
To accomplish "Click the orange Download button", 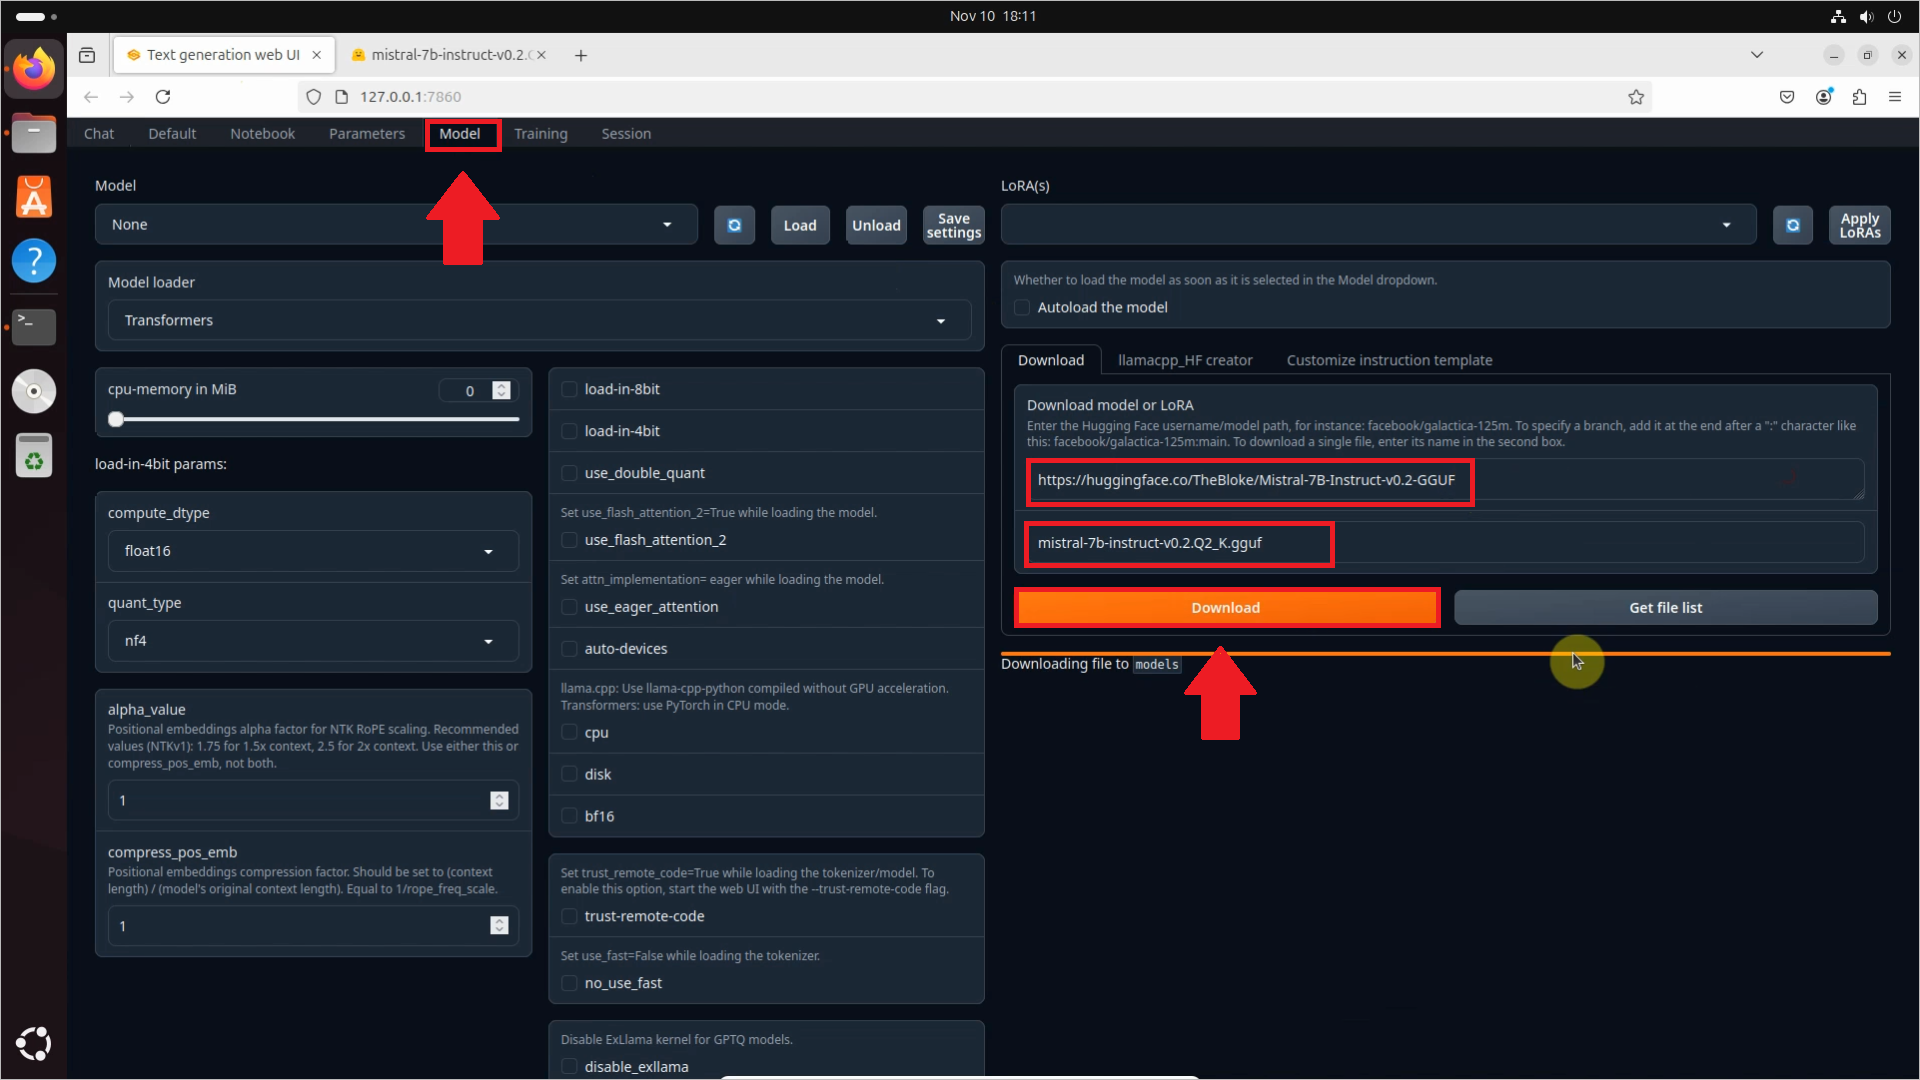I will click(1226, 608).
